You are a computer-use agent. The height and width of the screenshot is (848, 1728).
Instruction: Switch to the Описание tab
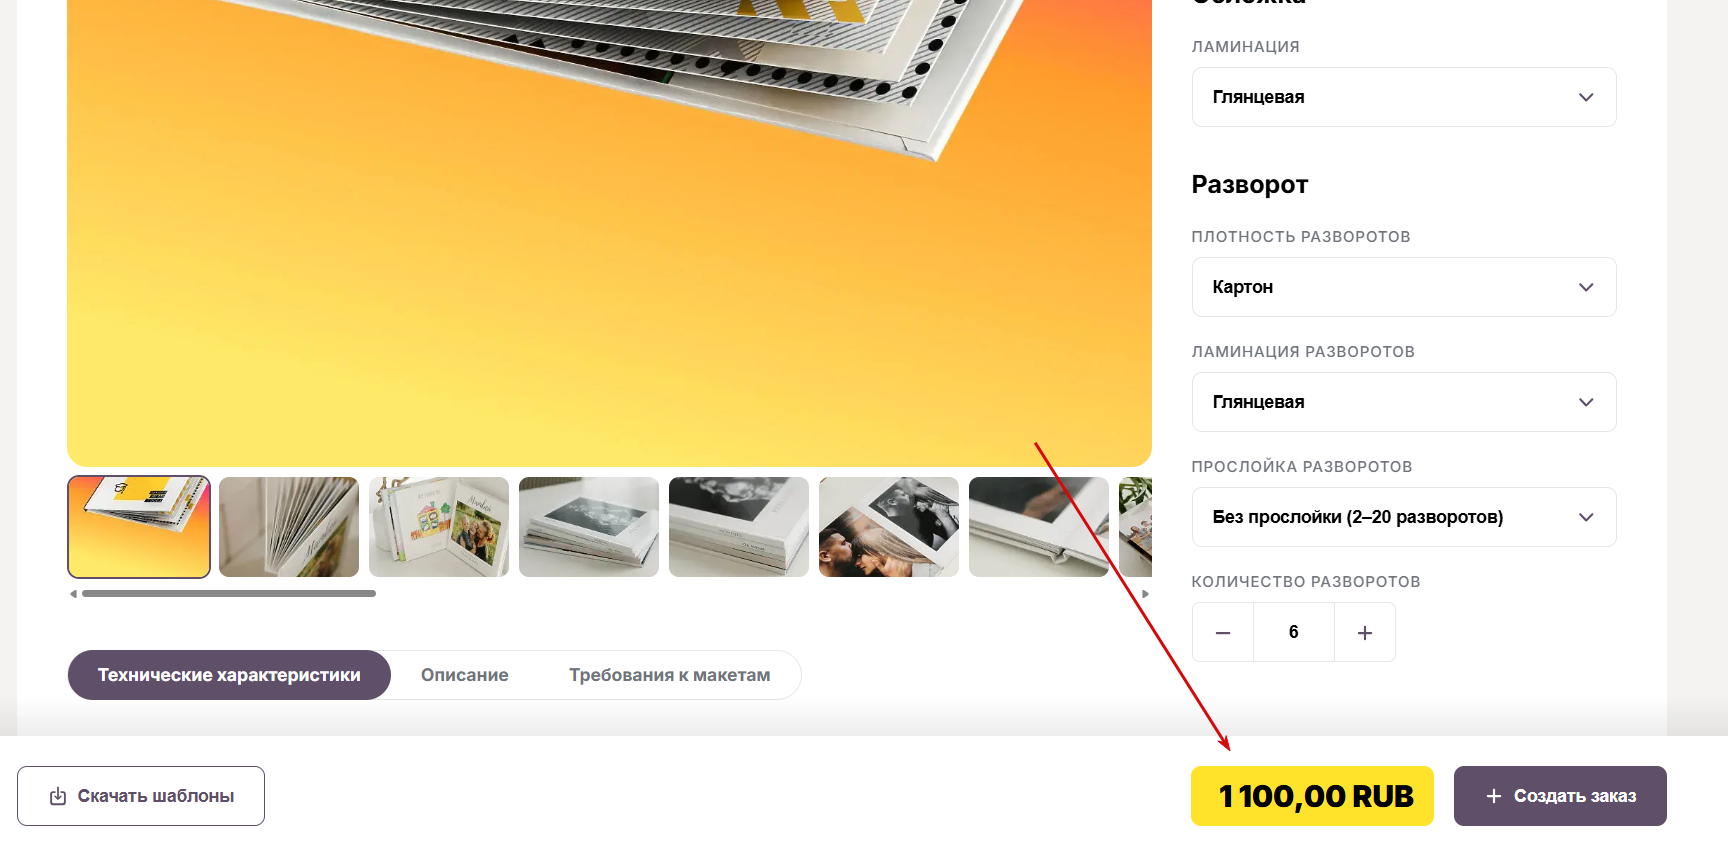point(465,675)
